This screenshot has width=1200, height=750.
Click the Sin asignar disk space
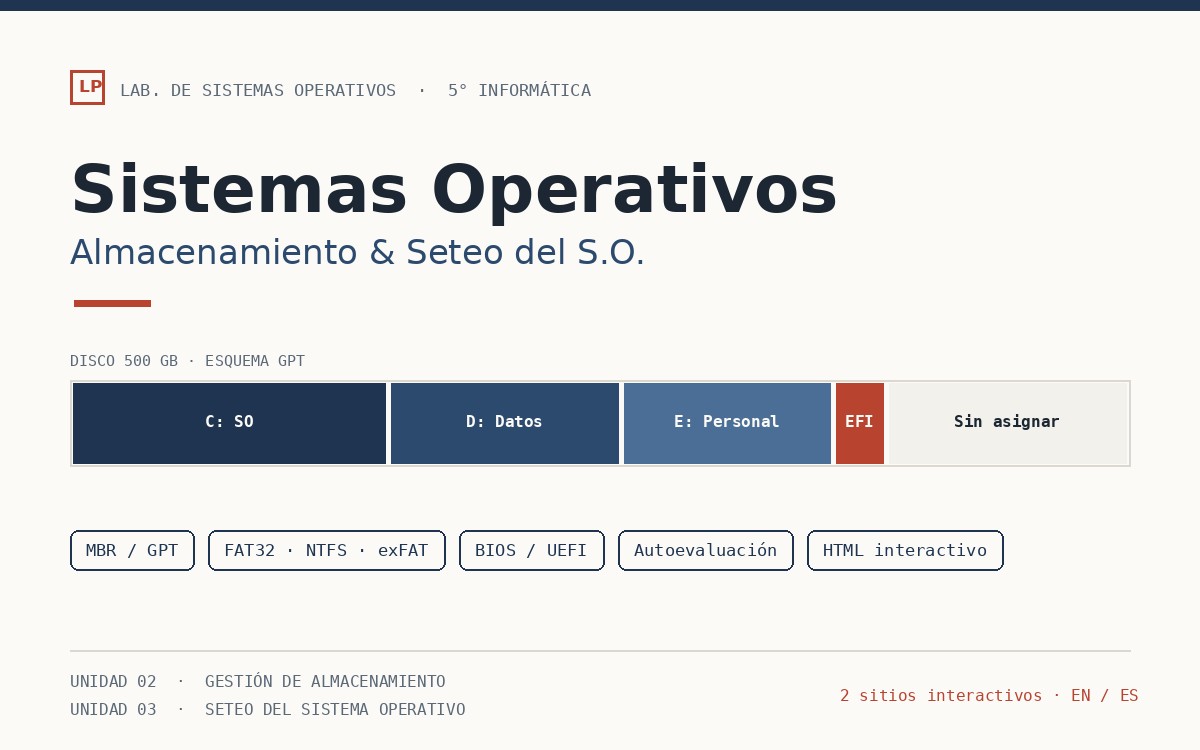[1008, 423]
